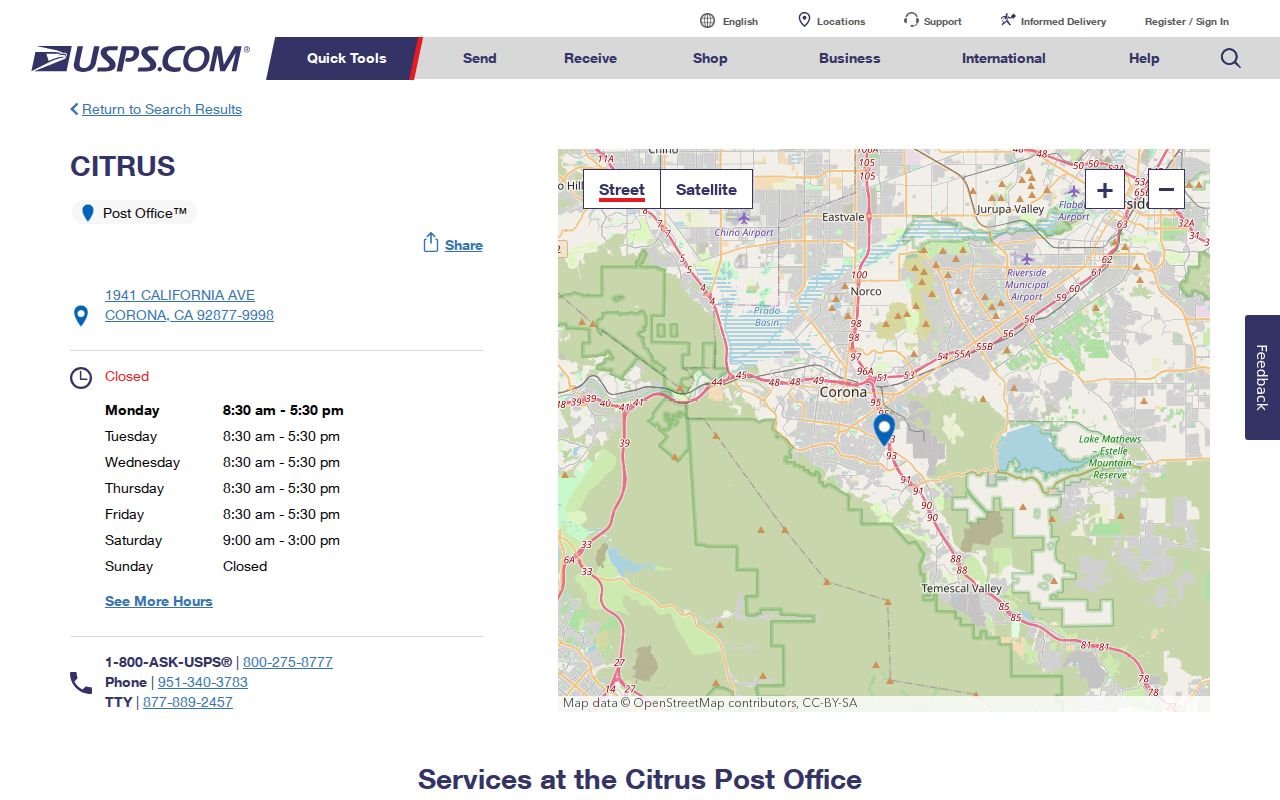This screenshot has width=1280, height=800.
Task: Open the search magnifier icon
Action: point(1231,58)
